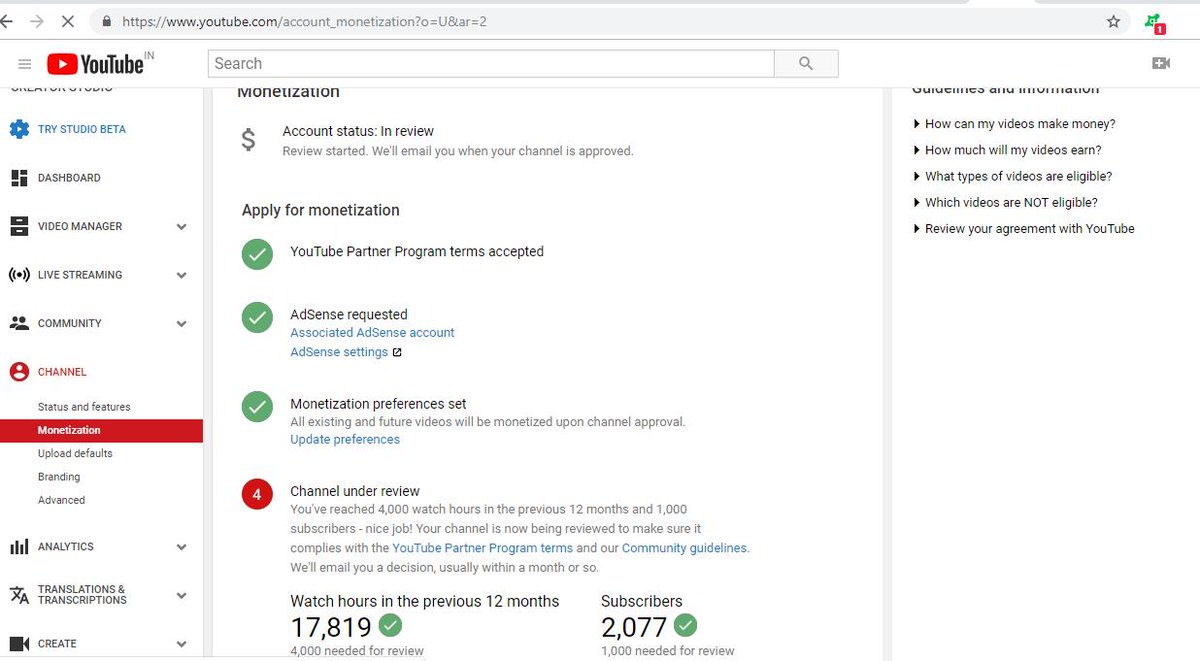Click green check beside Monetization preferences set
1200x661 pixels.
(x=257, y=407)
